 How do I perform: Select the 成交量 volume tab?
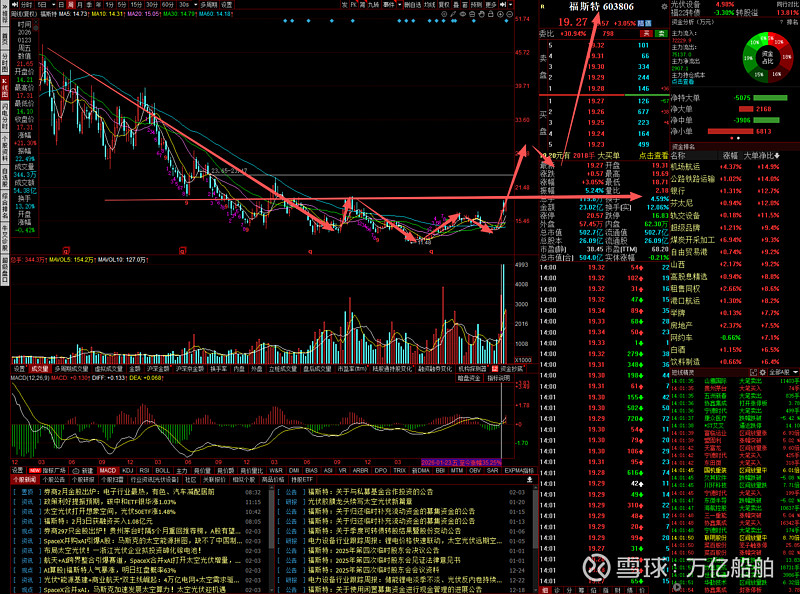[x=39, y=368]
